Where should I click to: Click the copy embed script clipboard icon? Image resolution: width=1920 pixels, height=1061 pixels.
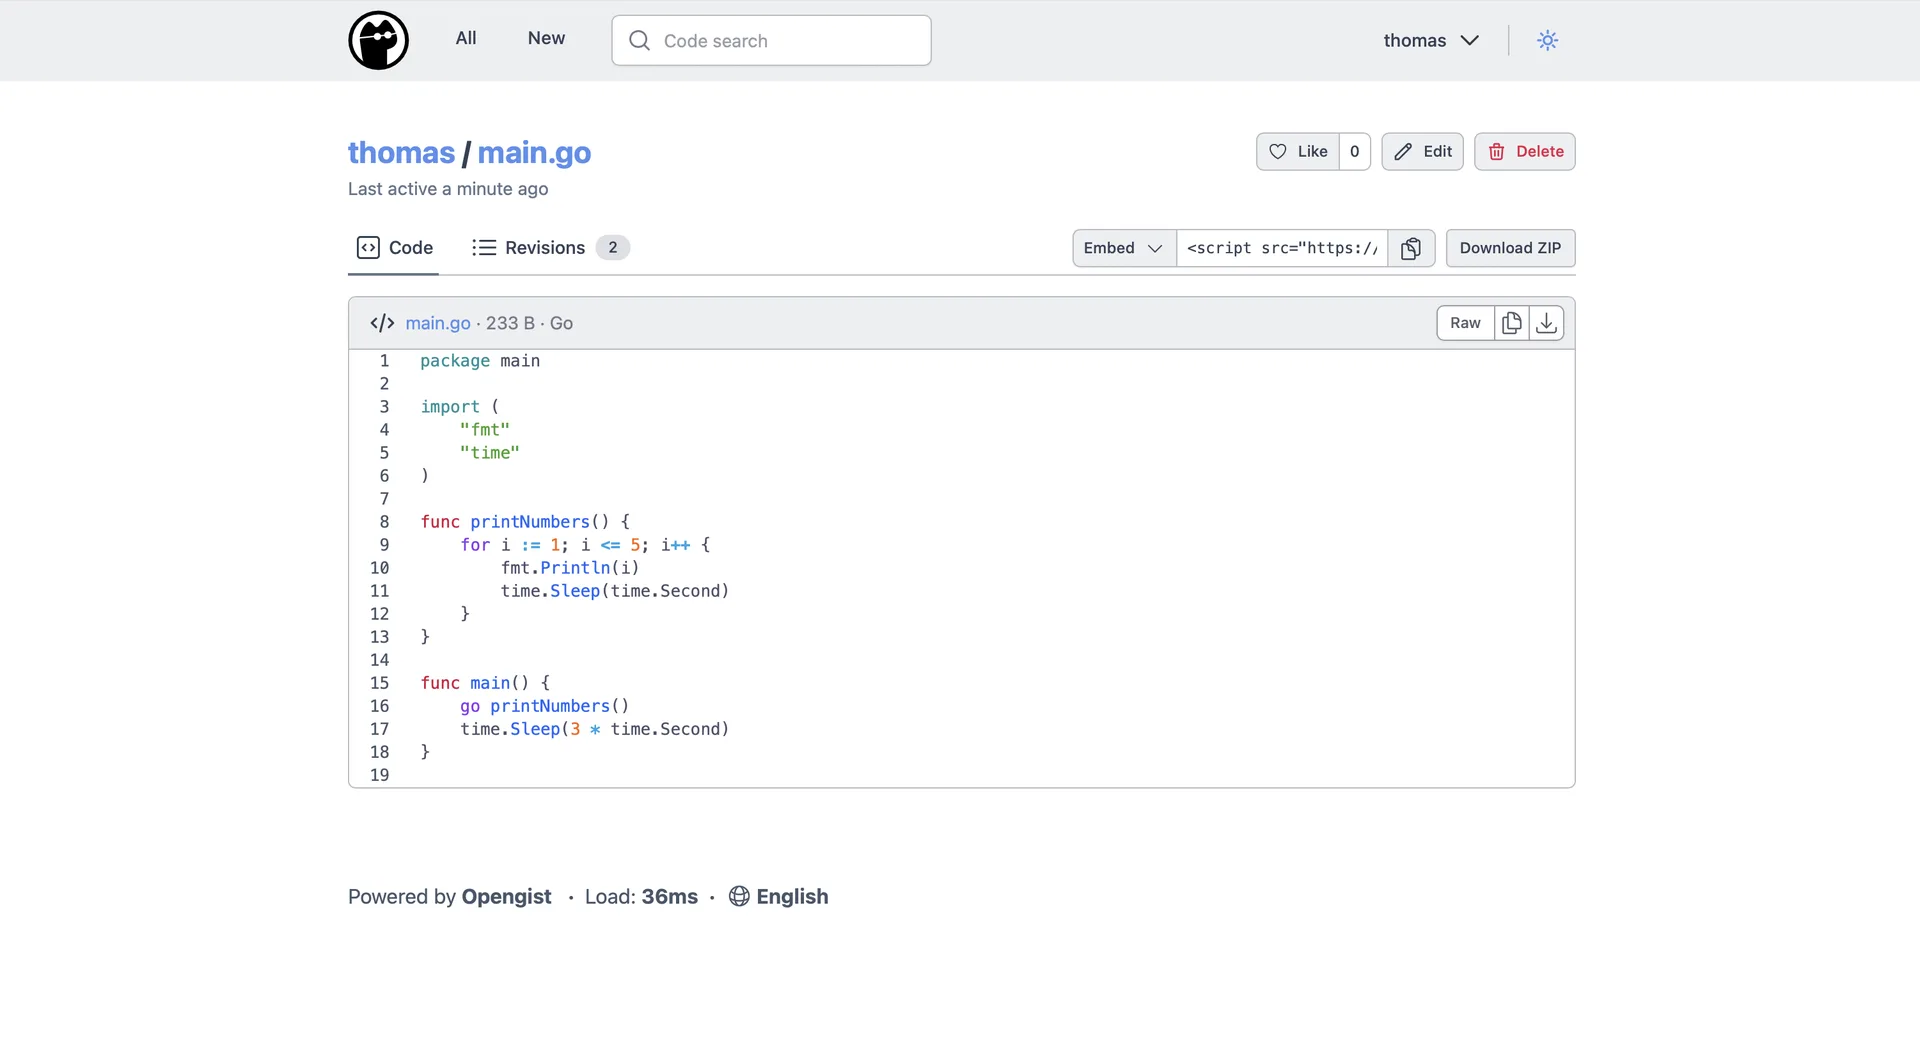tap(1411, 248)
